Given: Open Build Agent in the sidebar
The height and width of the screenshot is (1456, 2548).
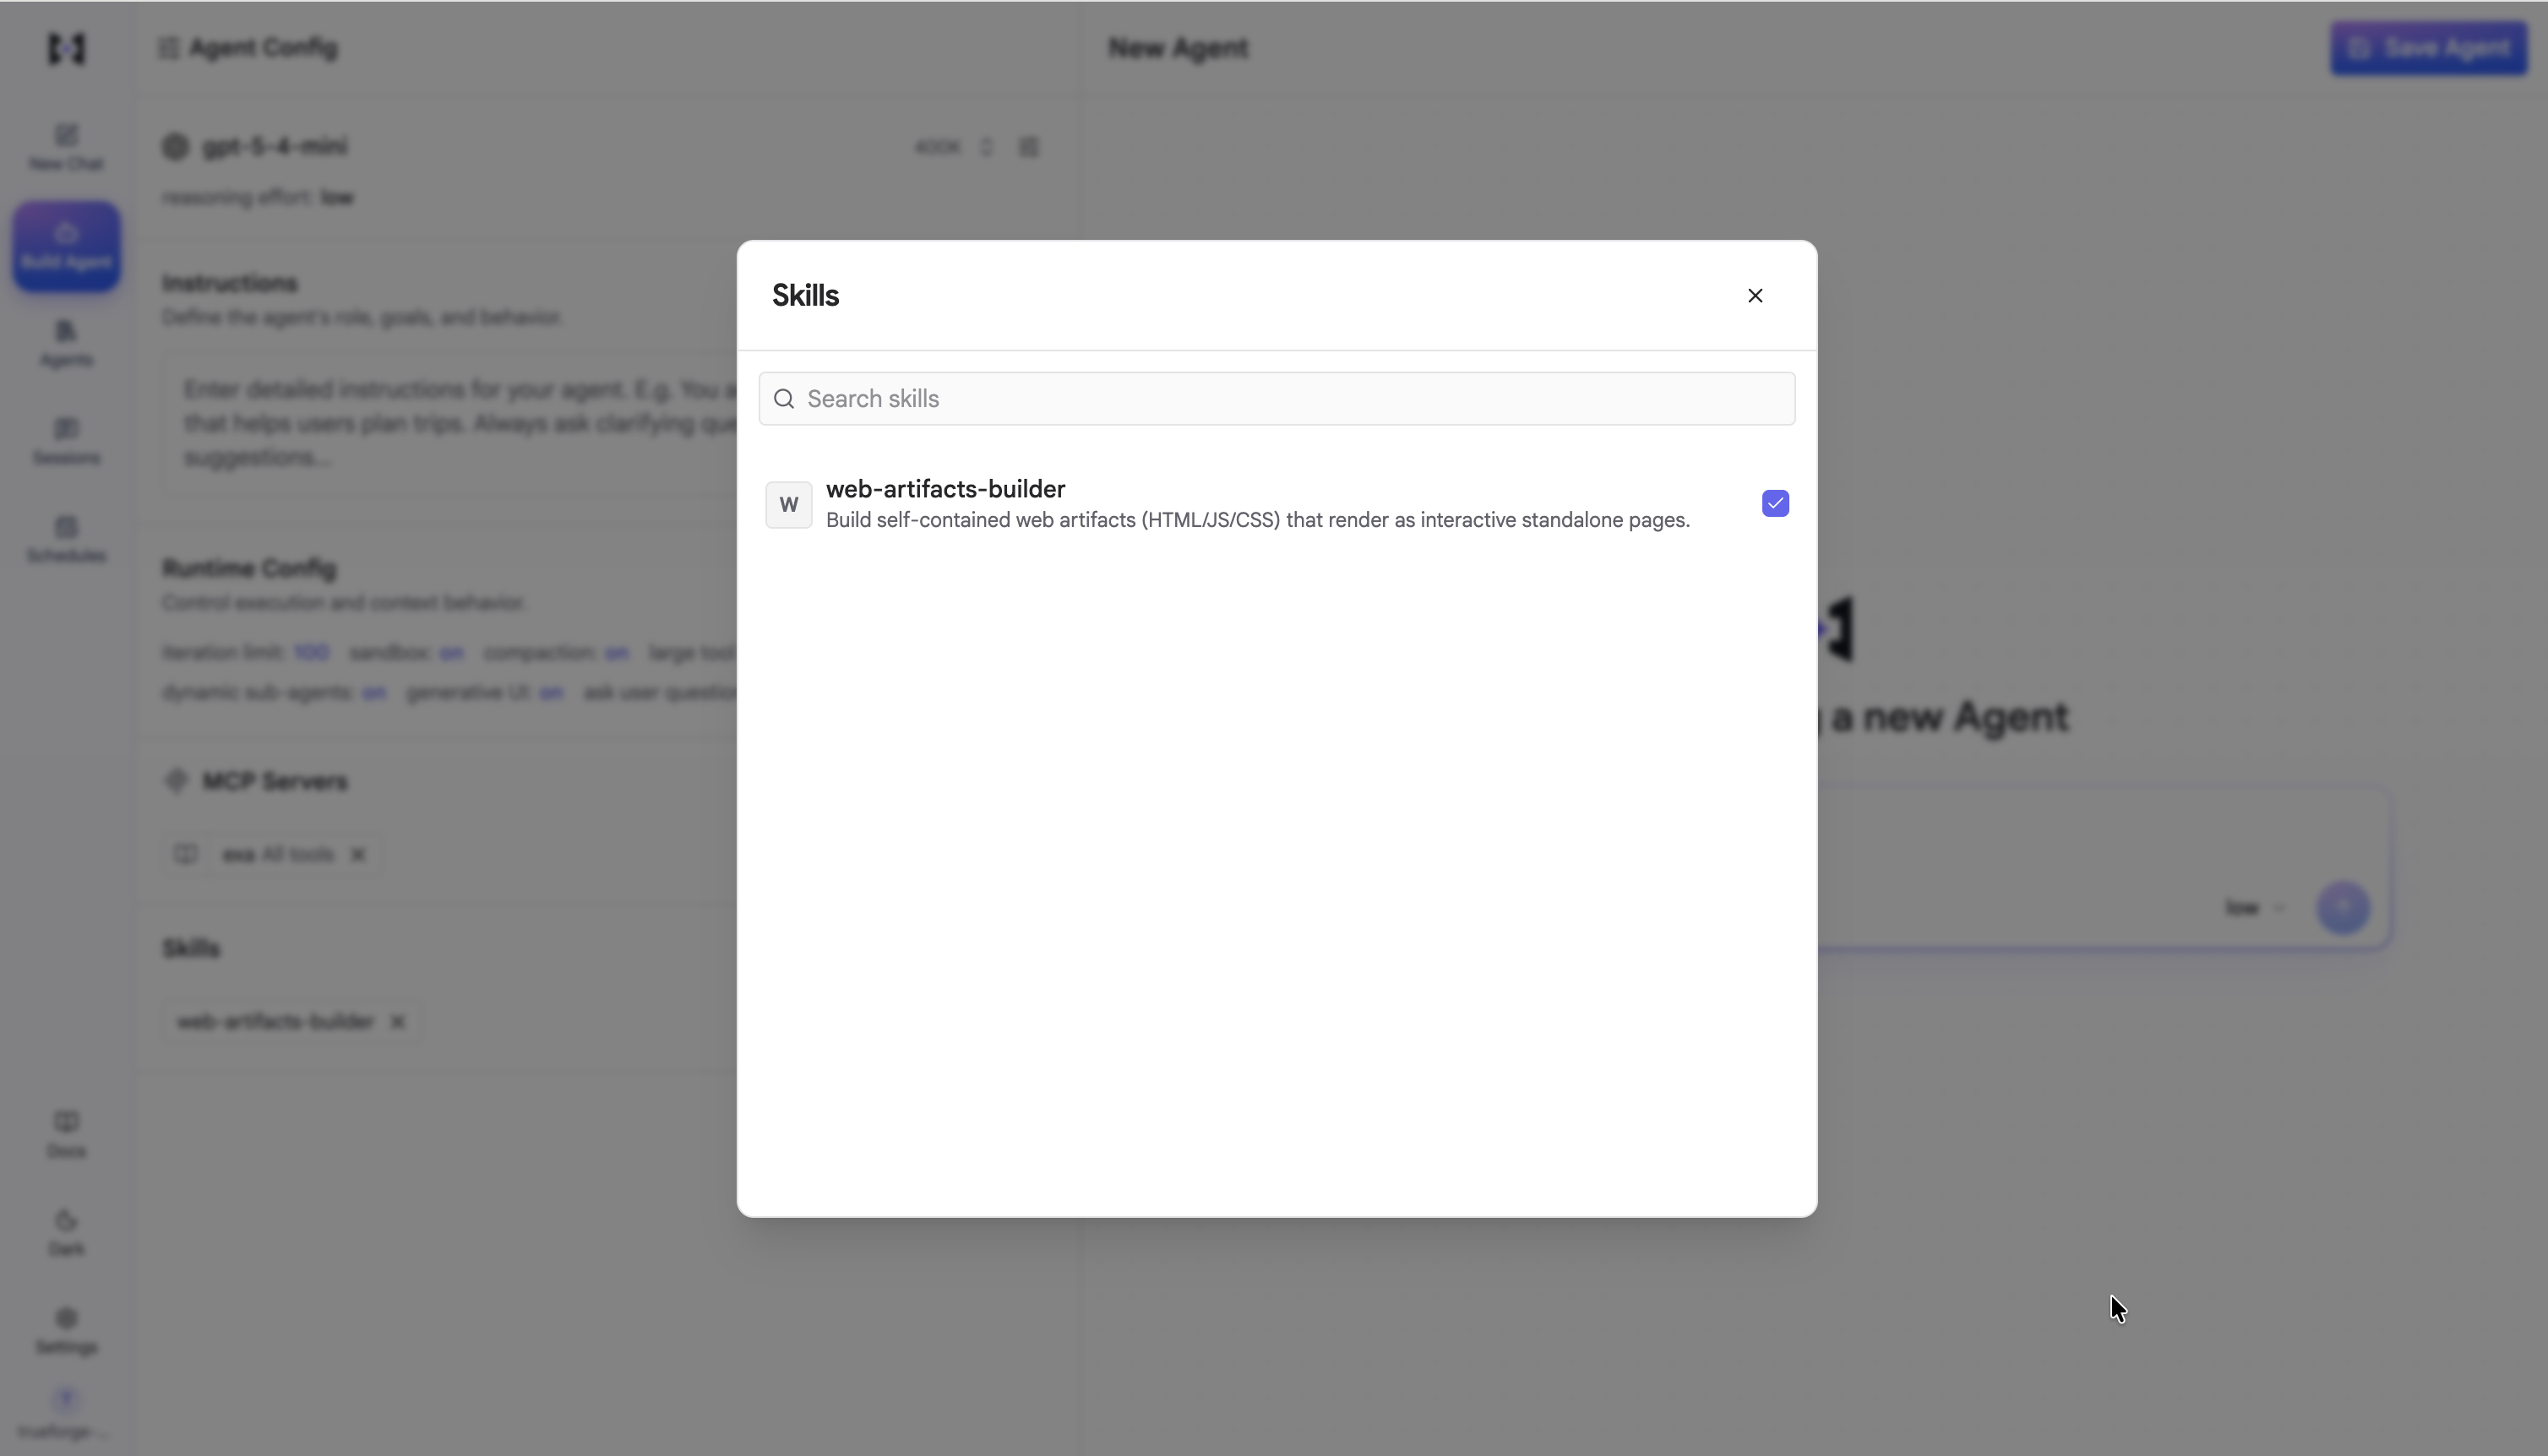Looking at the screenshot, I should (x=66, y=246).
